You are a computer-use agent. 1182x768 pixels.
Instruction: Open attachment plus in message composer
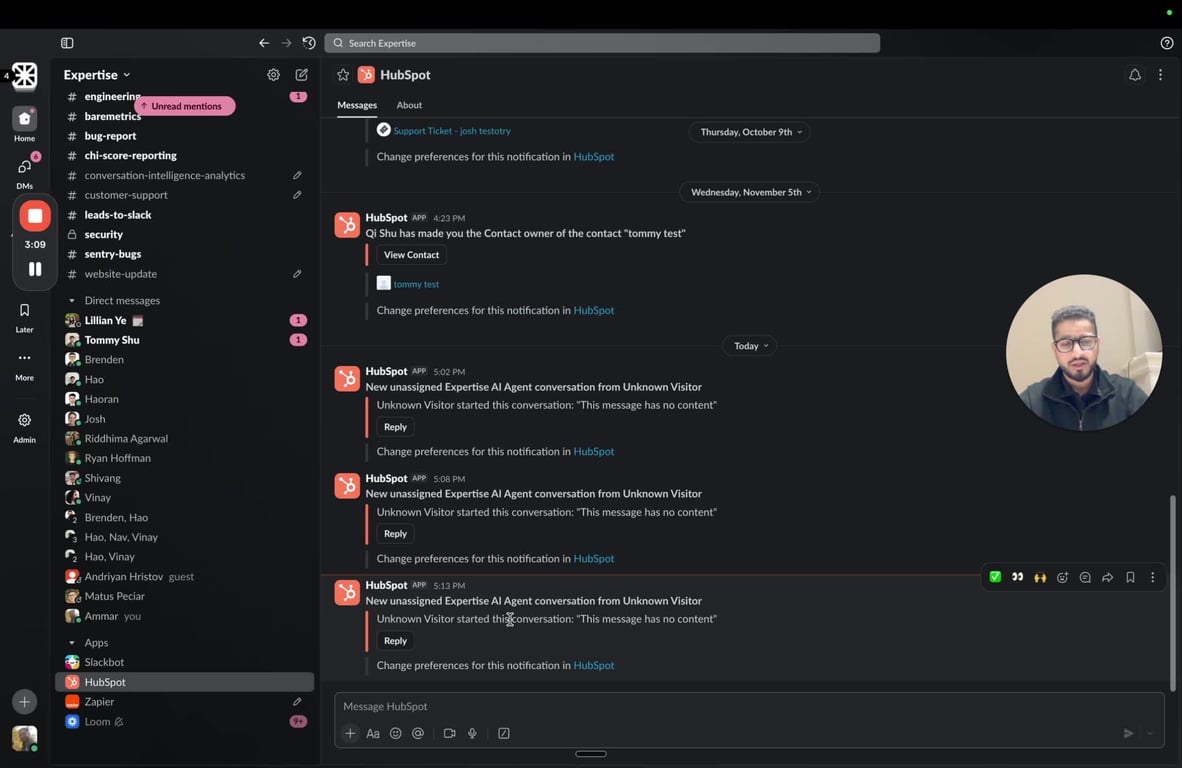350,733
